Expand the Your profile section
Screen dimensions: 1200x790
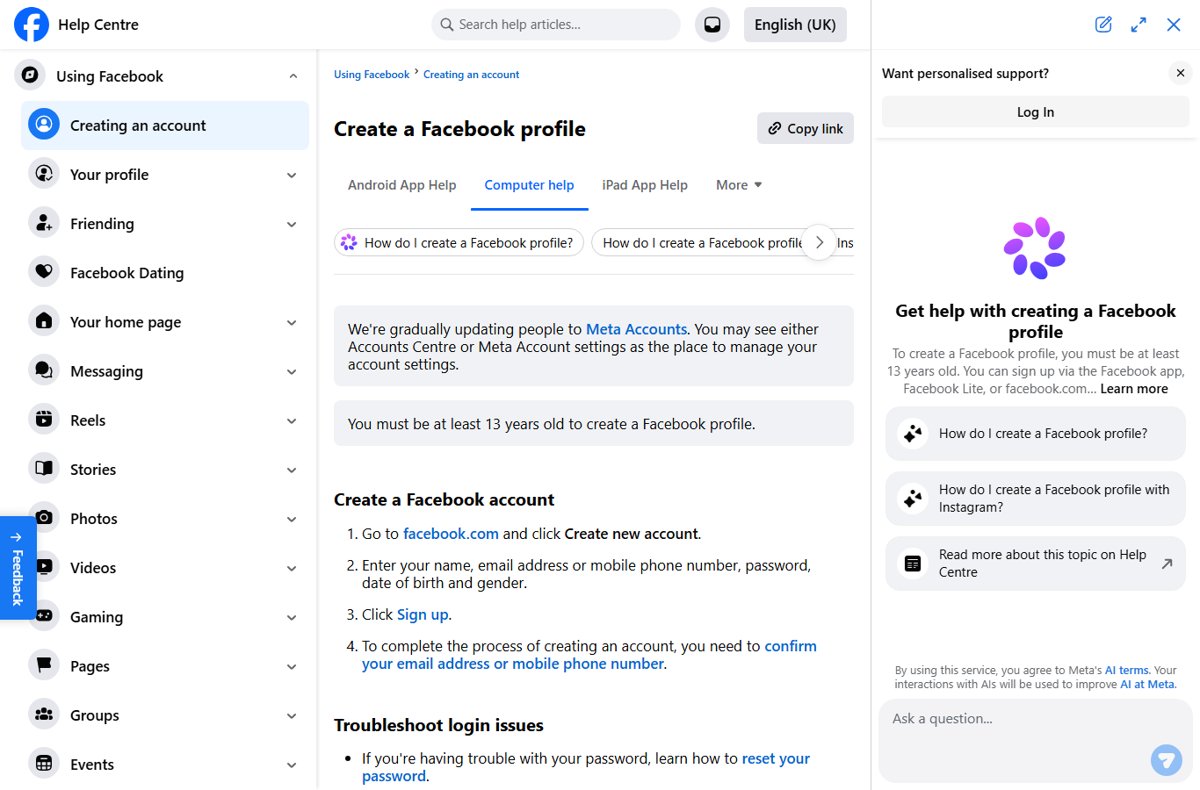pos(291,175)
